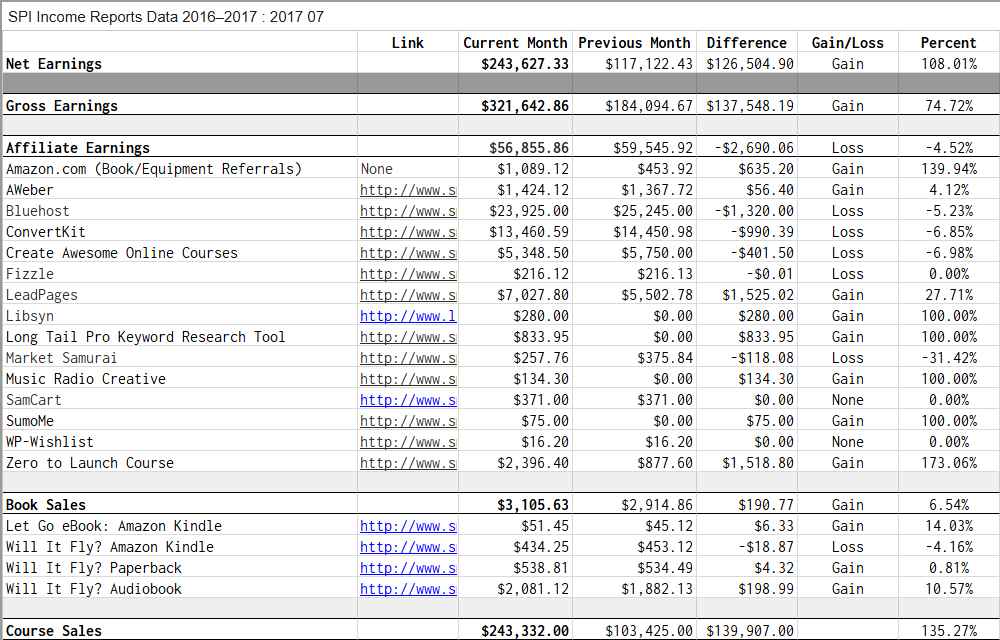Select the -$1,320.00 difference cell
The height and width of the screenshot is (640, 1000).
pyautogui.click(x=754, y=211)
